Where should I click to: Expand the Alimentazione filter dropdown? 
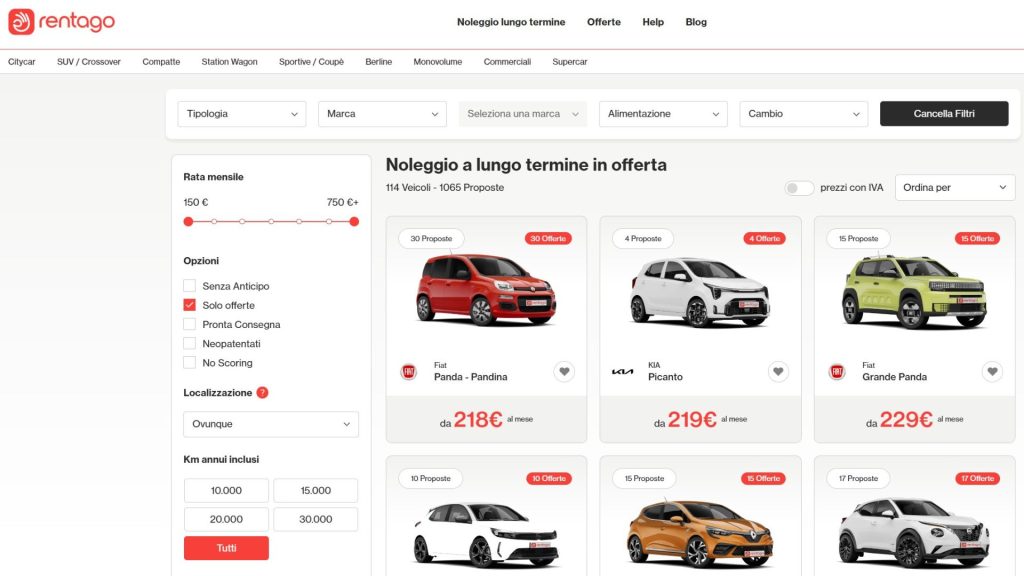click(662, 113)
